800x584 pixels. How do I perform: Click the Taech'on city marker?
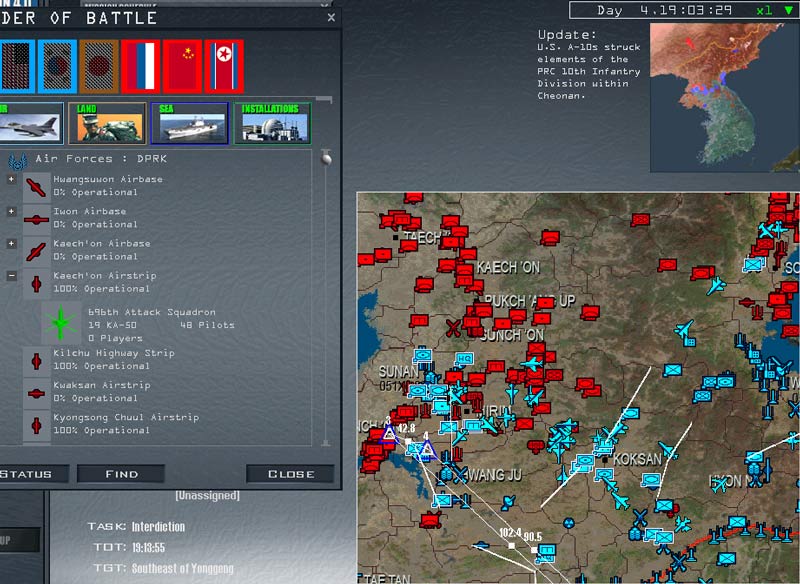395,237
